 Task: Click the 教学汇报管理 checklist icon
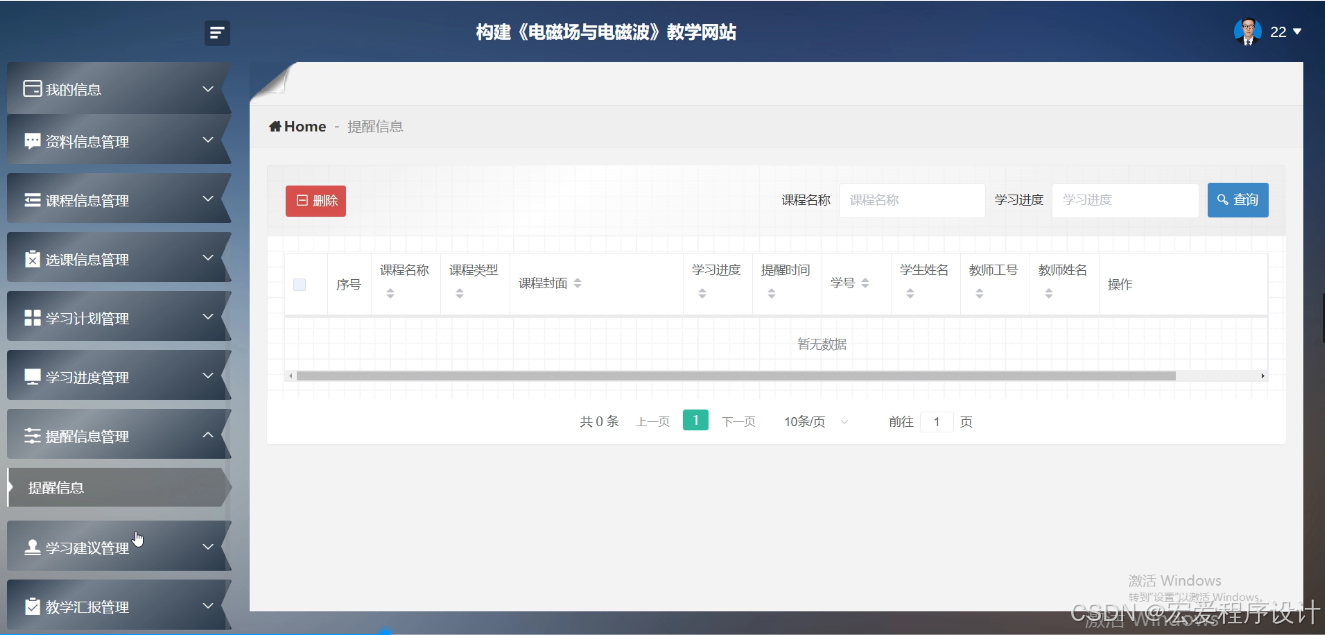click(32, 606)
